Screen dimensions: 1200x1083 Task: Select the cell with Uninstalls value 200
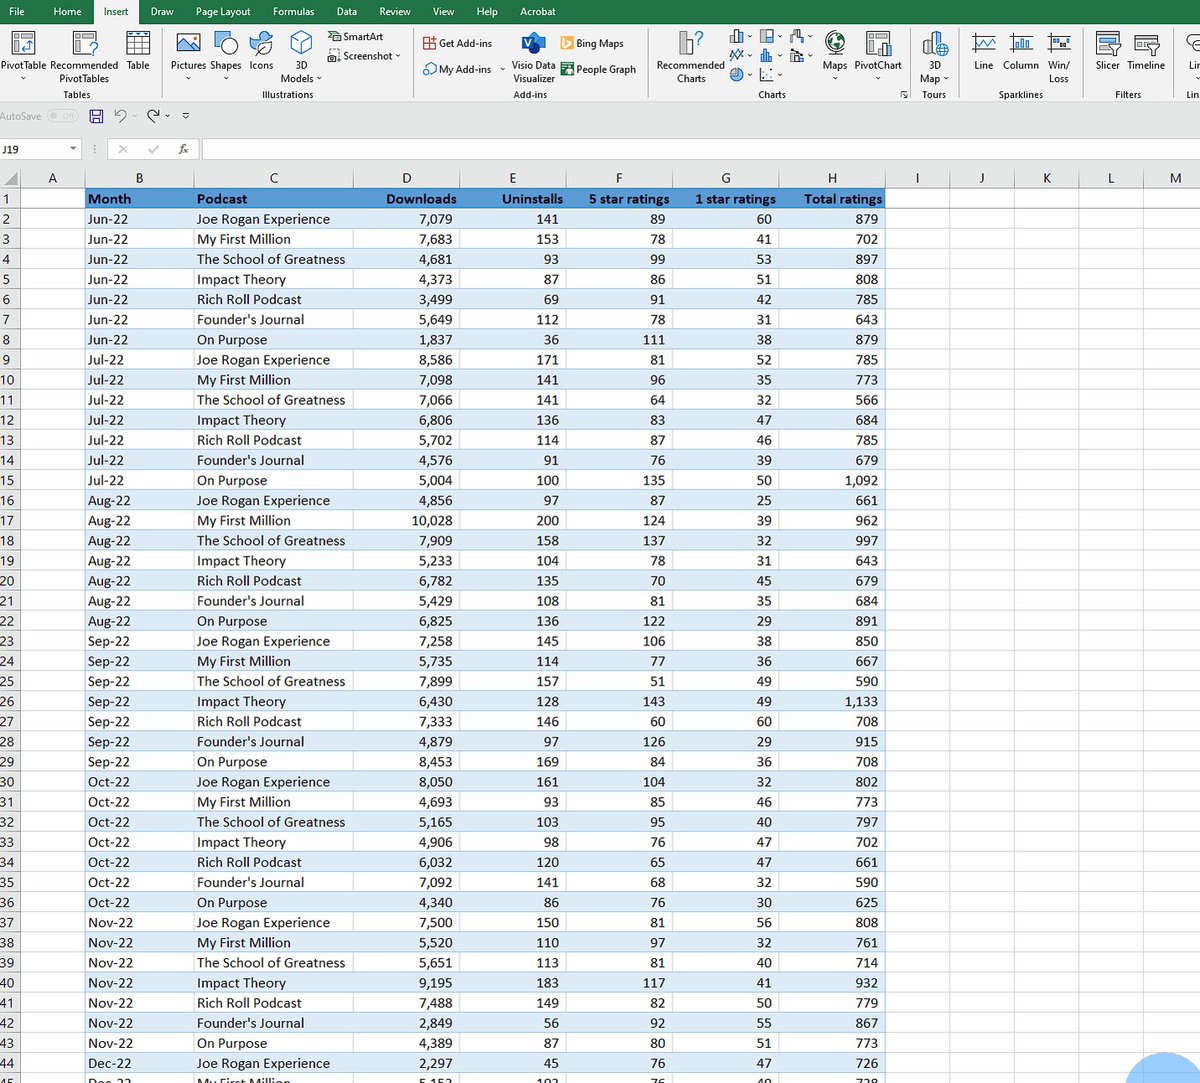[x=512, y=520]
